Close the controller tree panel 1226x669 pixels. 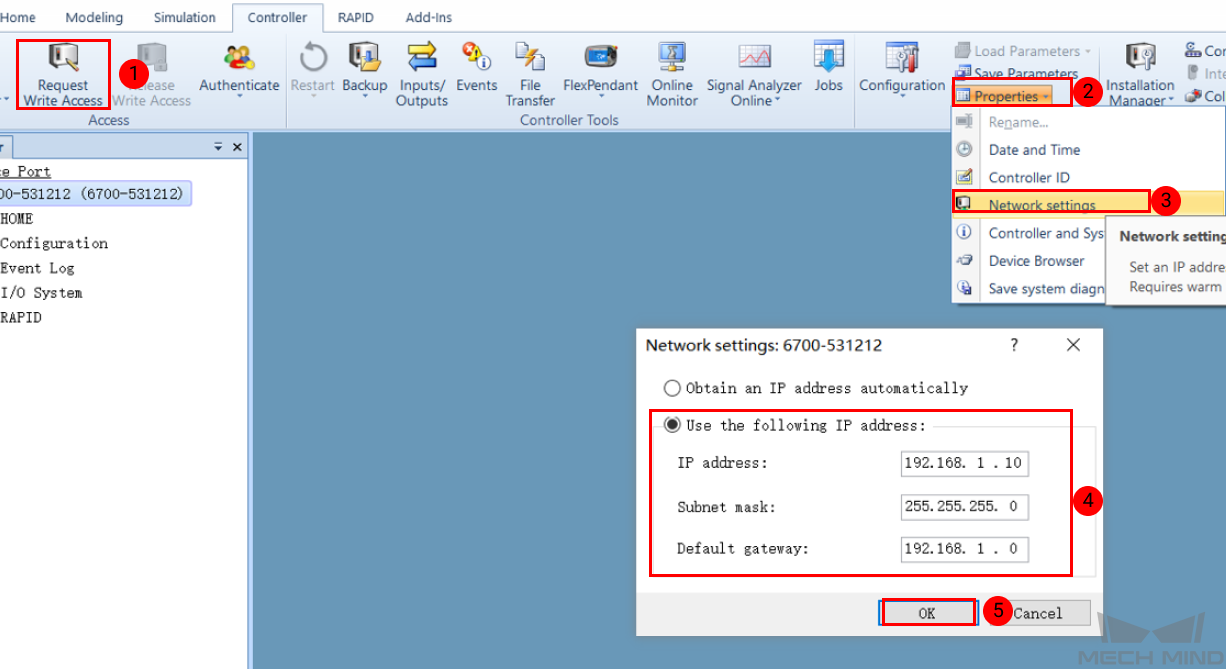click(237, 146)
